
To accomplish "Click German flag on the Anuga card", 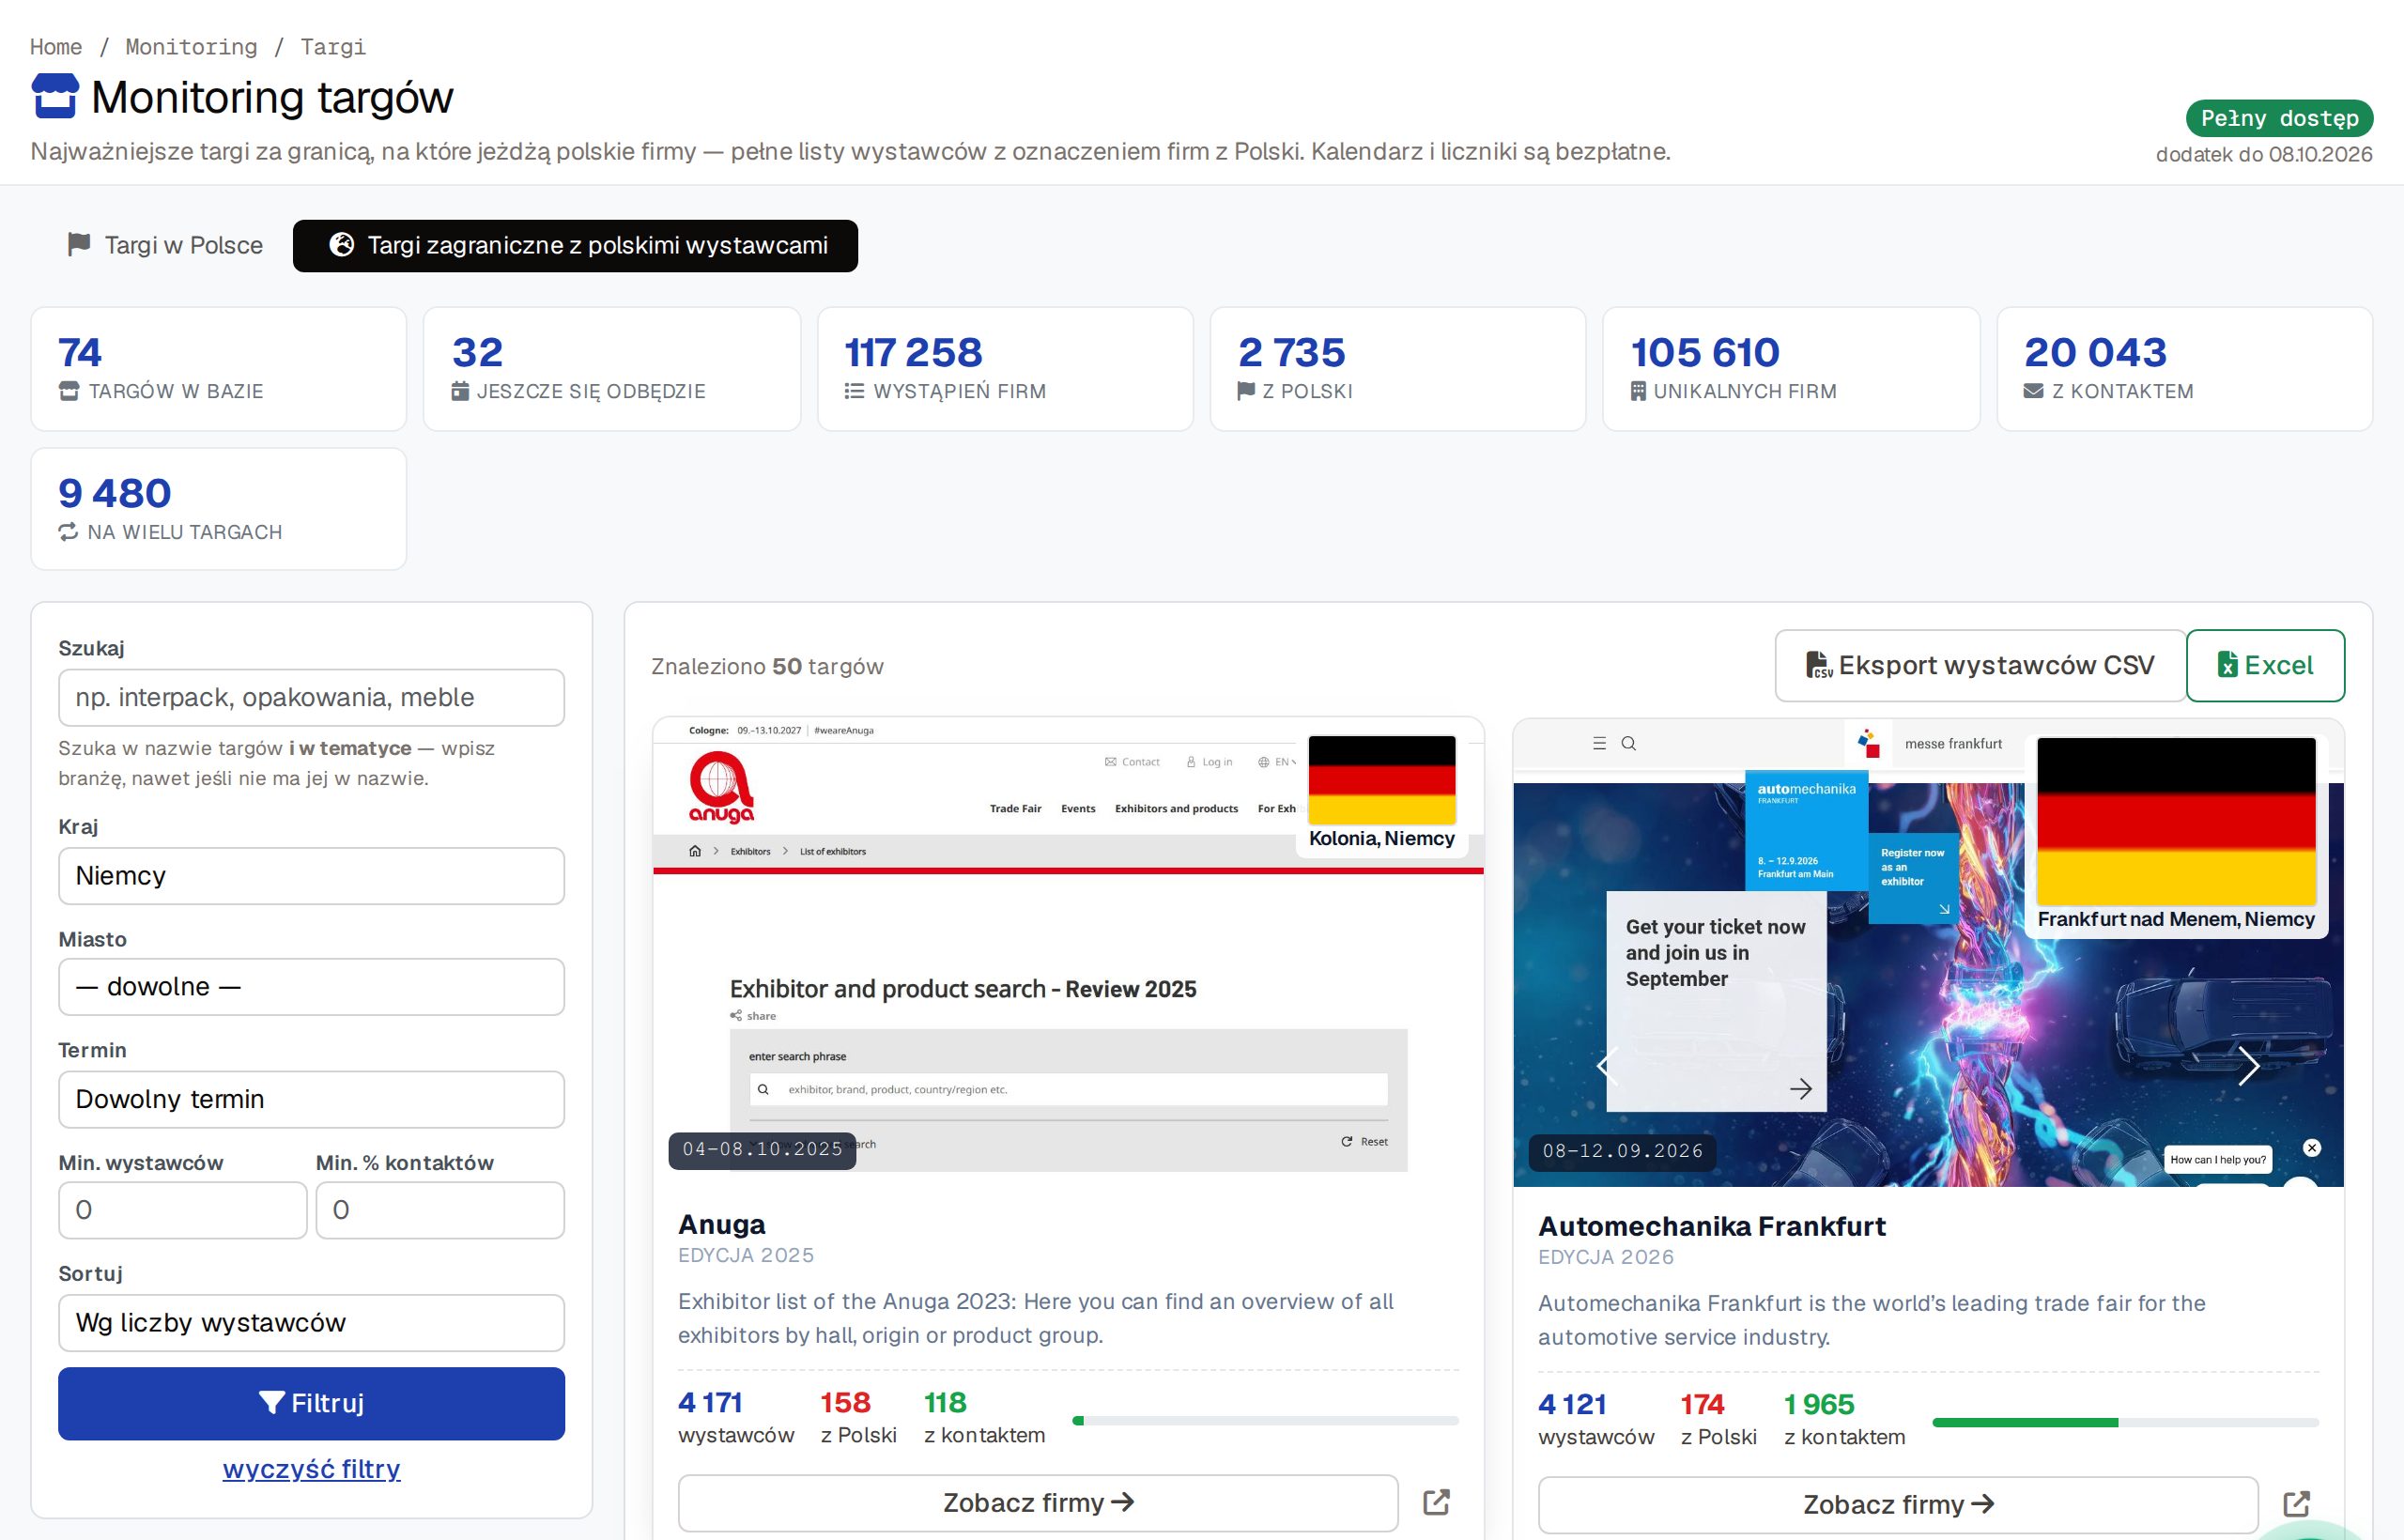I will coord(1381,779).
